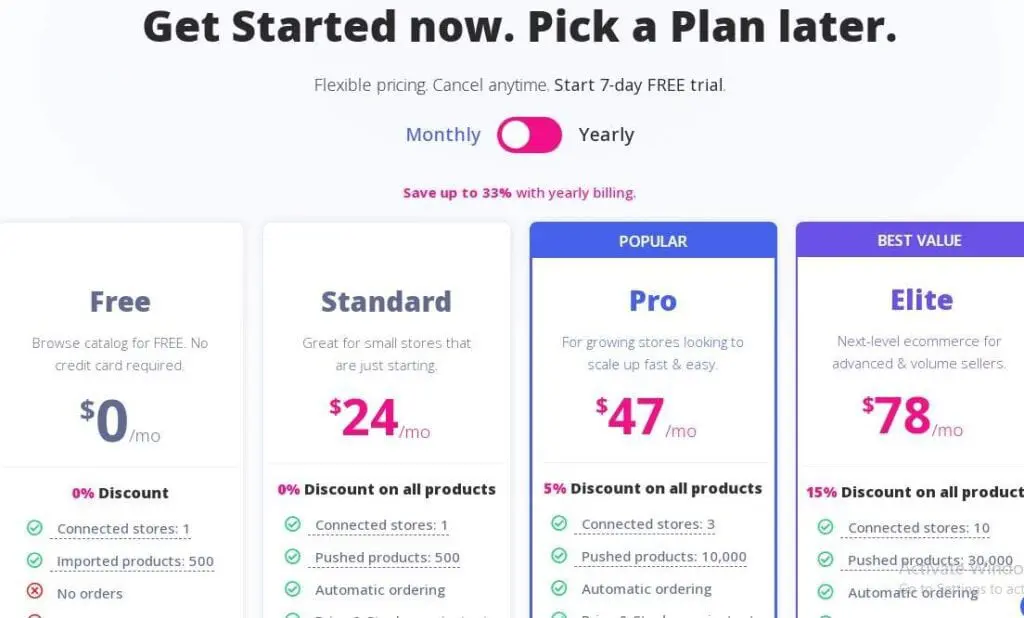Click check icon beside Pro Automatic ordering
The height and width of the screenshot is (618, 1024).
click(559, 588)
